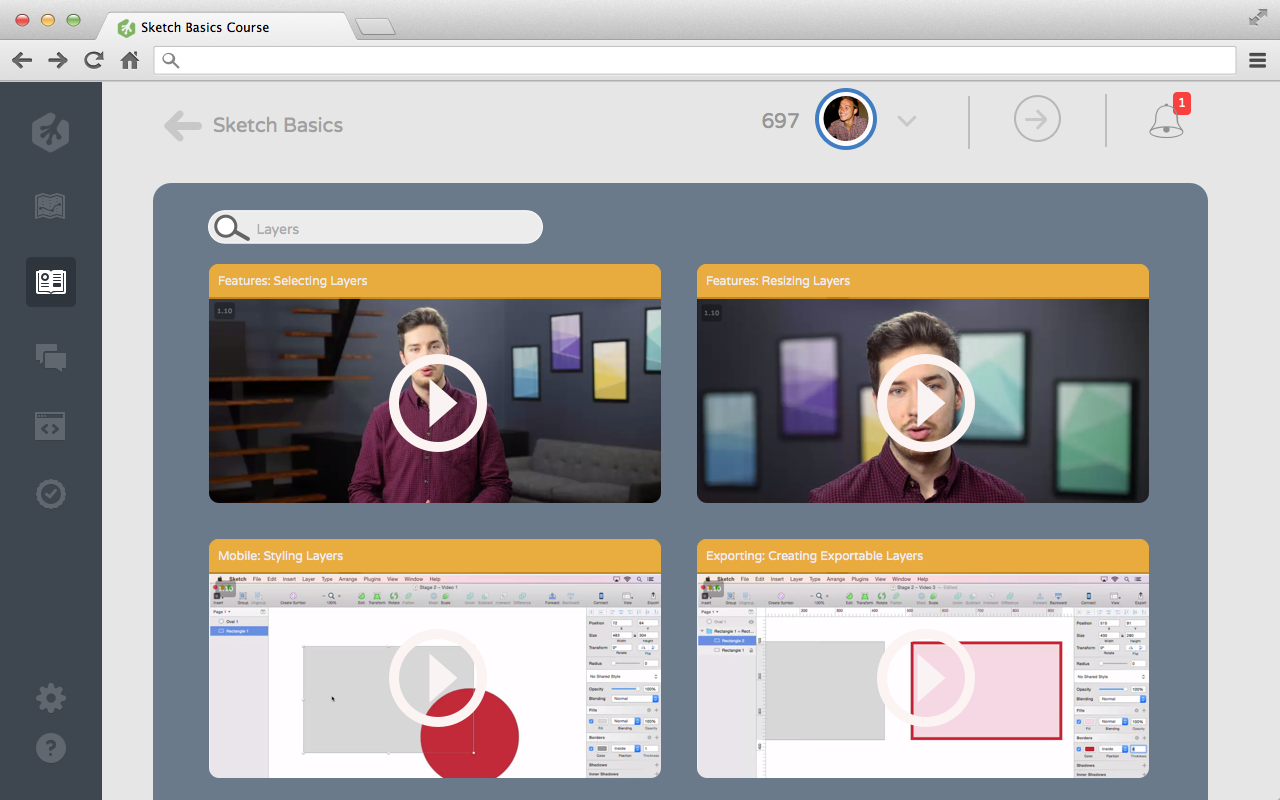Screen dimensions: 1280x800
Task: Open Features: Selecting Layers title
Action: (293, 281)
